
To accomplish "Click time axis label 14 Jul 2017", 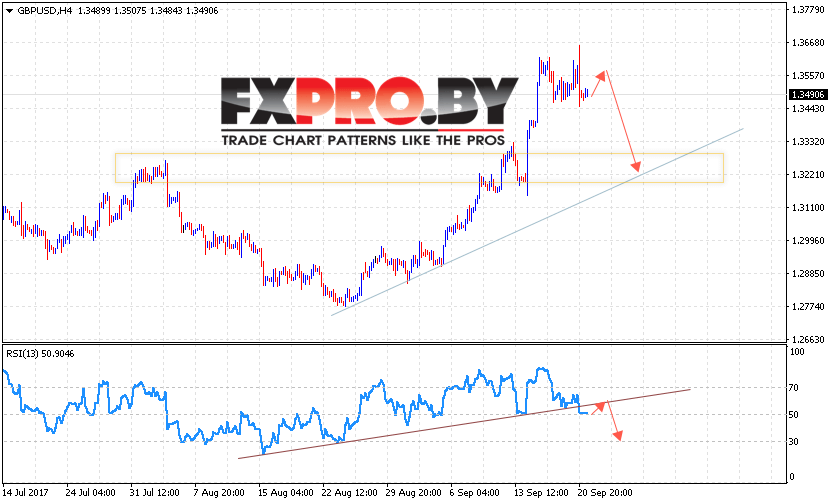I will 25,493.
